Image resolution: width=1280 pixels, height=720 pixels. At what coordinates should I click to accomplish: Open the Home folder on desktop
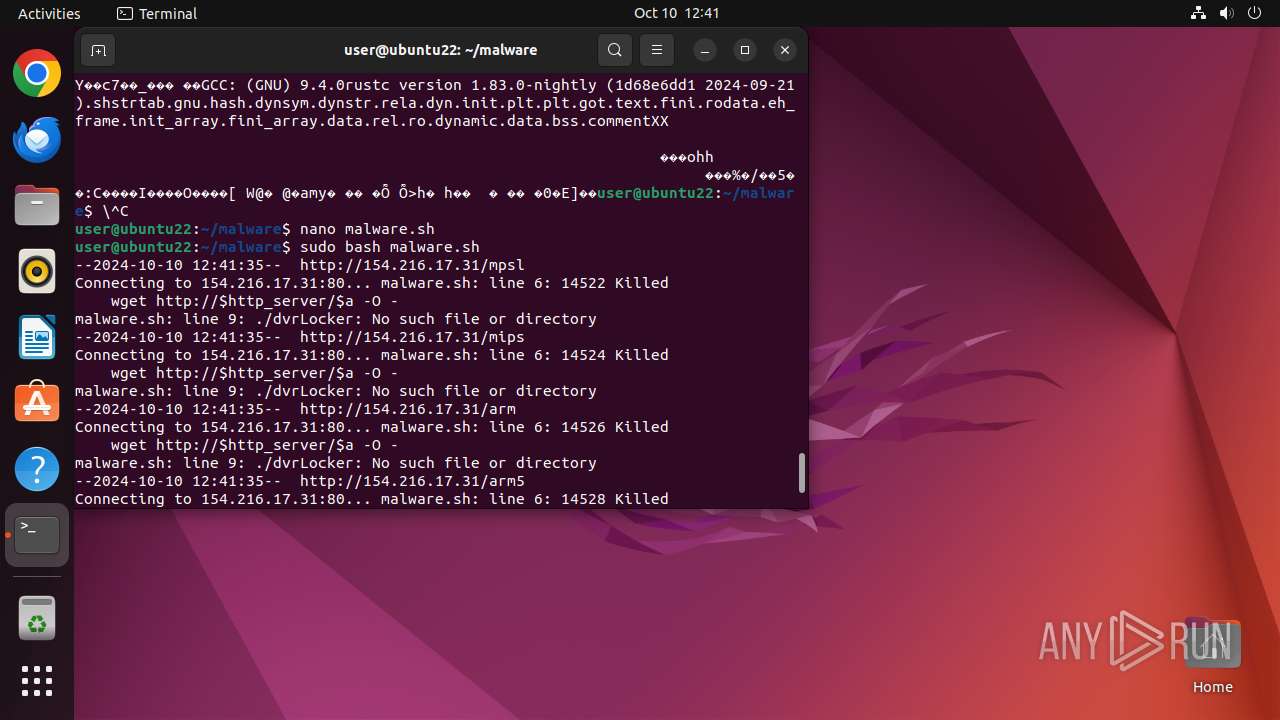point(1212,656)
